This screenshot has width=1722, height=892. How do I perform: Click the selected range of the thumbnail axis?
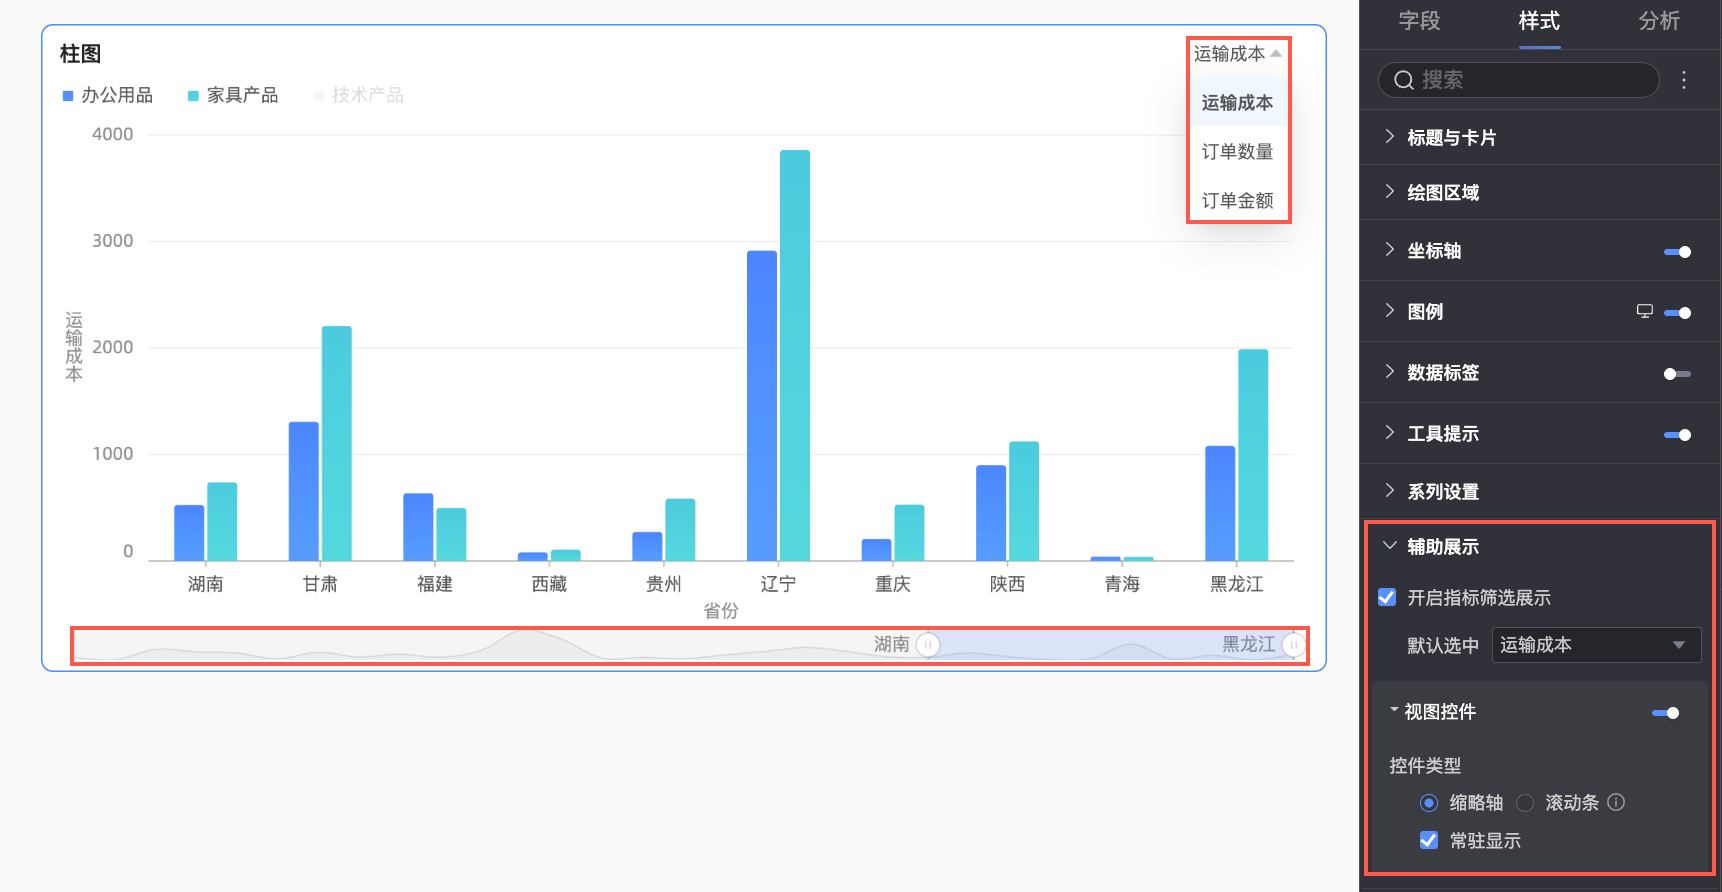[x=1111, y=645]
